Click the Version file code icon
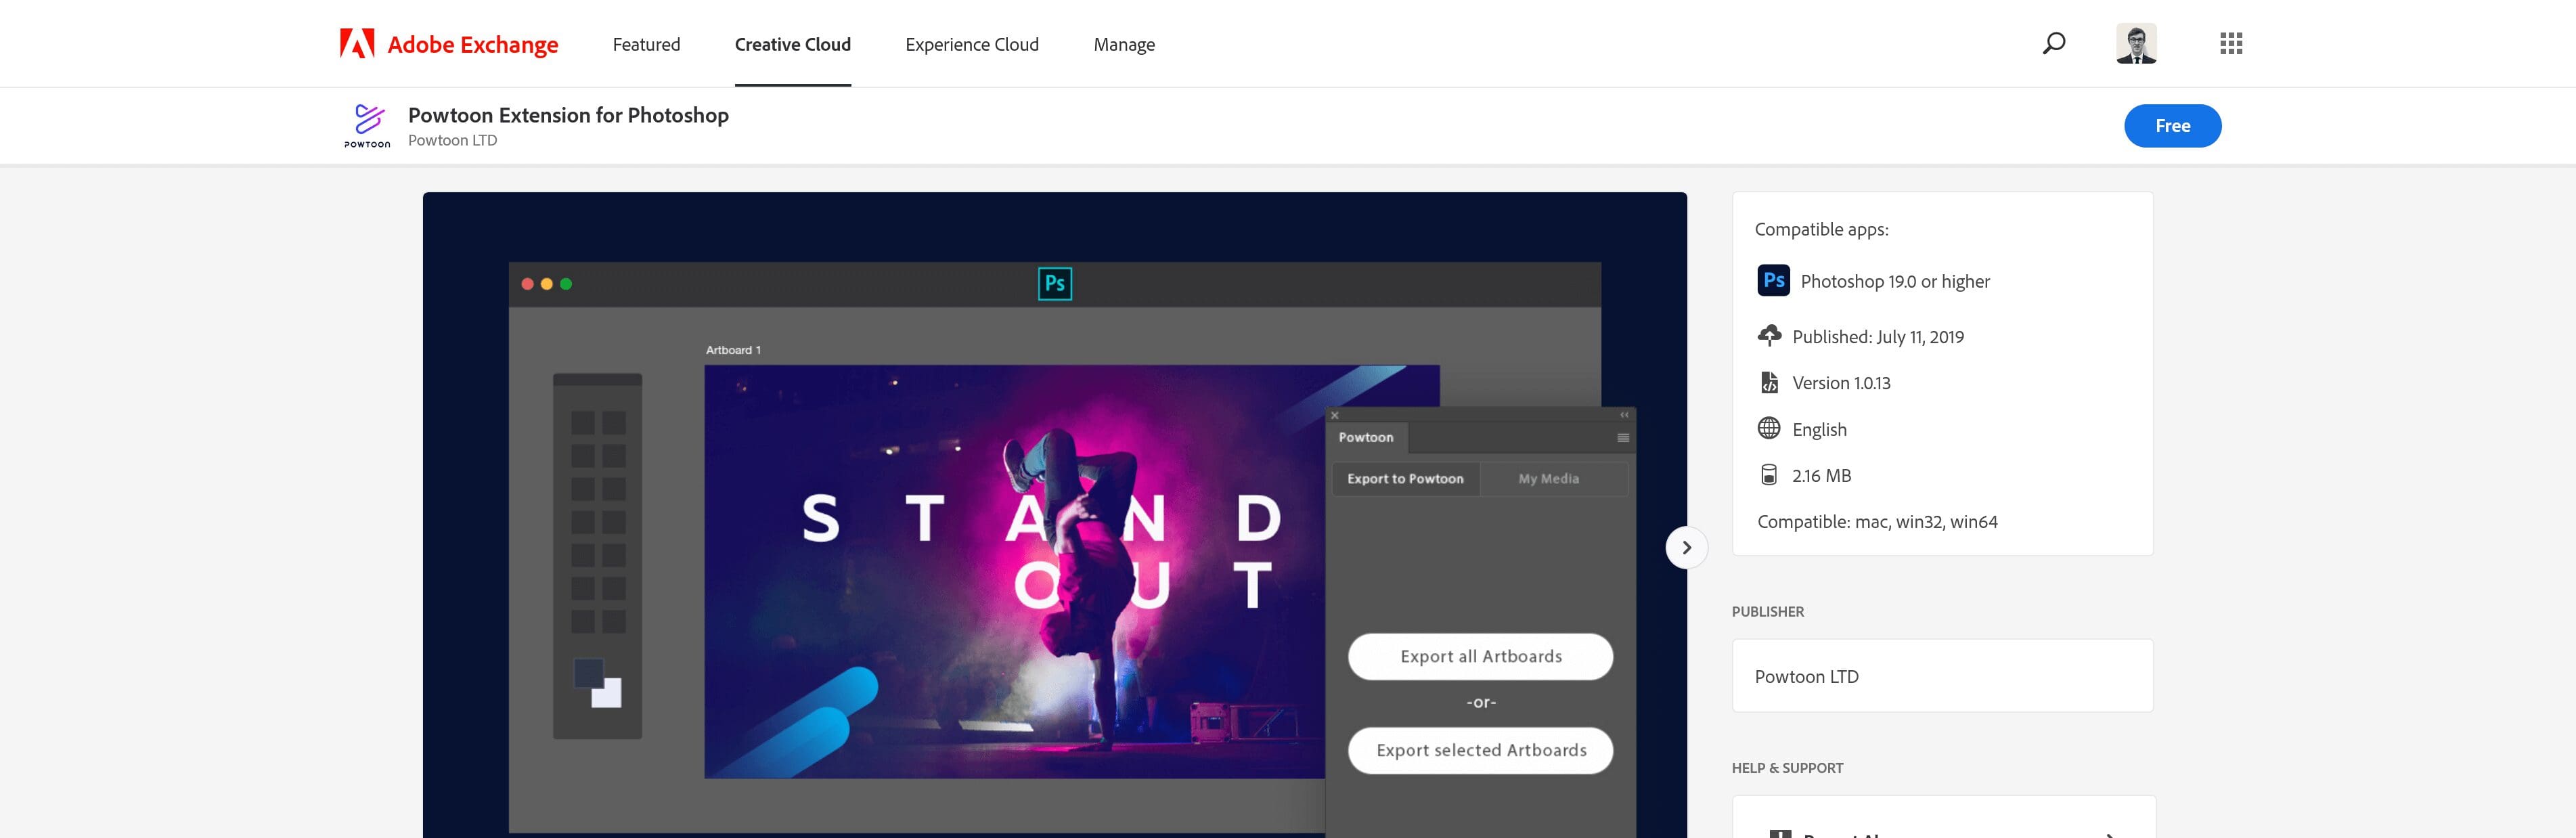2576x838 pixels. pos(1769,382)
